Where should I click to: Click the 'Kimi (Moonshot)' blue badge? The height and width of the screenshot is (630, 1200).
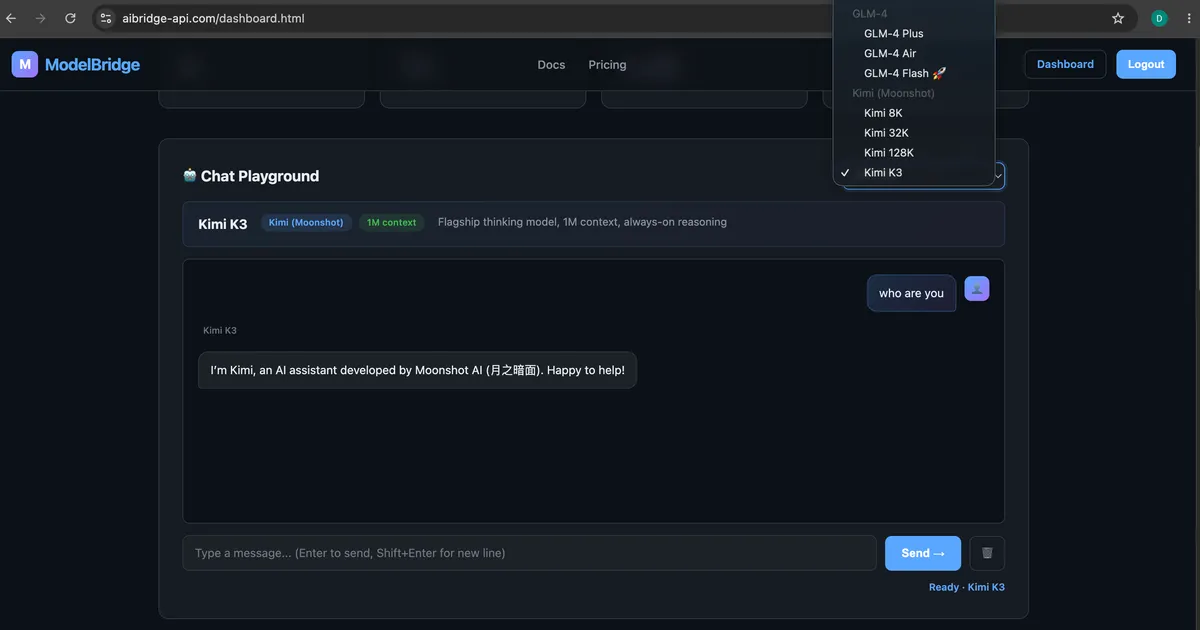click(306, 222)
